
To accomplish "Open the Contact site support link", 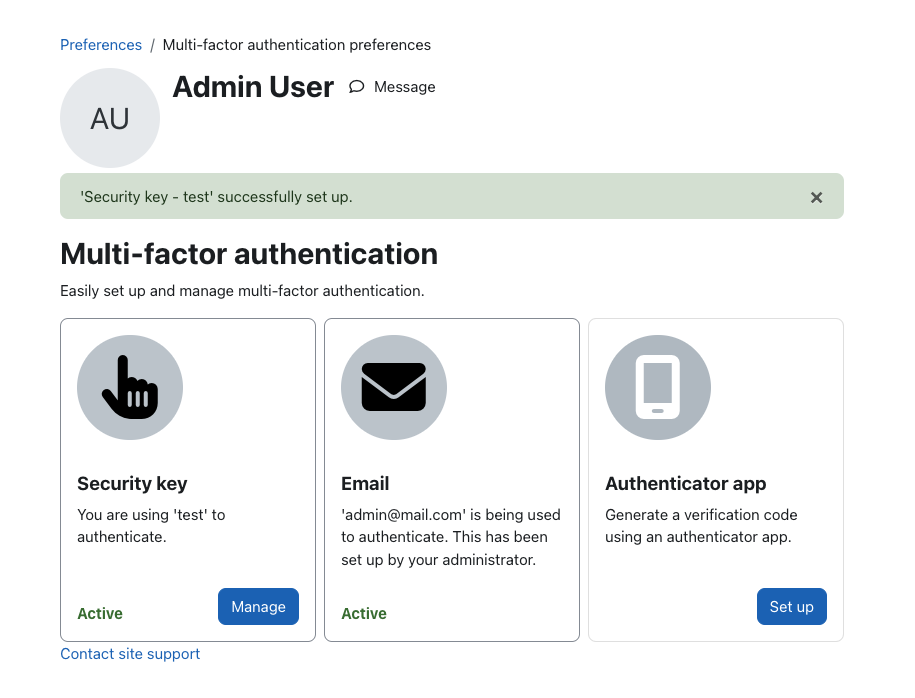I will (x=130, y=654).
